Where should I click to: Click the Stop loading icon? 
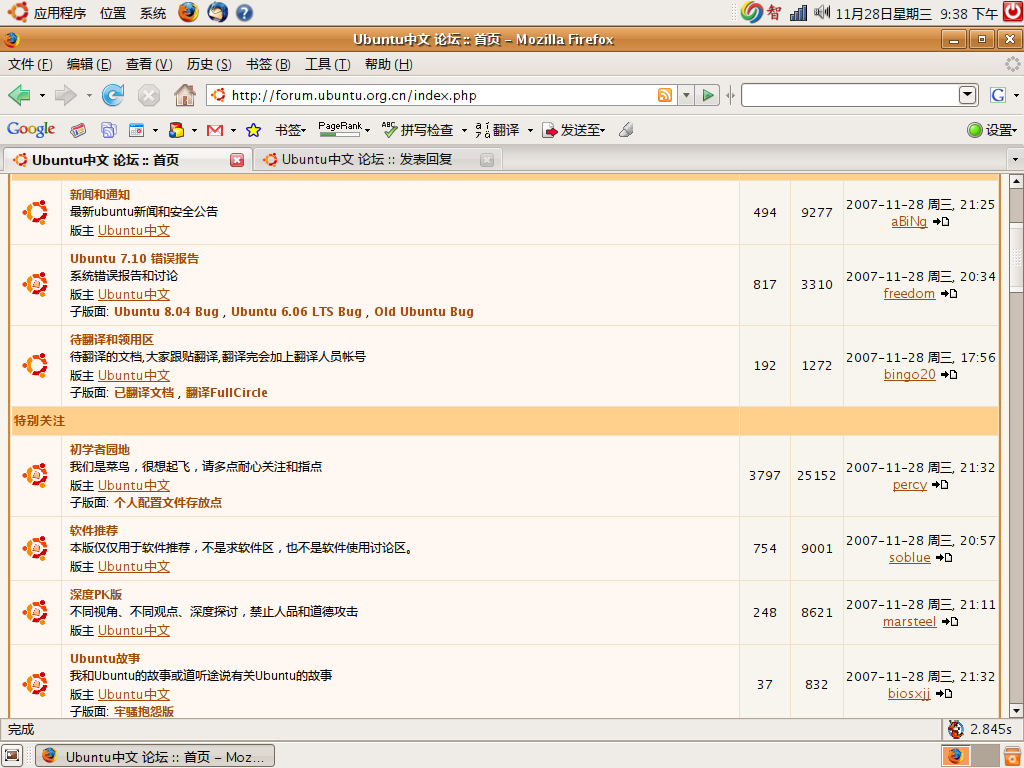click(x=149, y=96)
